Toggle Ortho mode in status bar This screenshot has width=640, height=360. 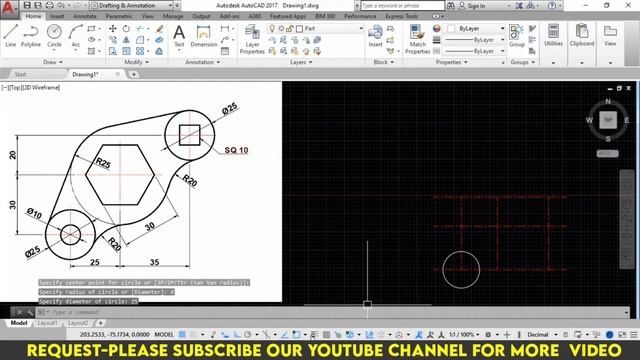237,334
